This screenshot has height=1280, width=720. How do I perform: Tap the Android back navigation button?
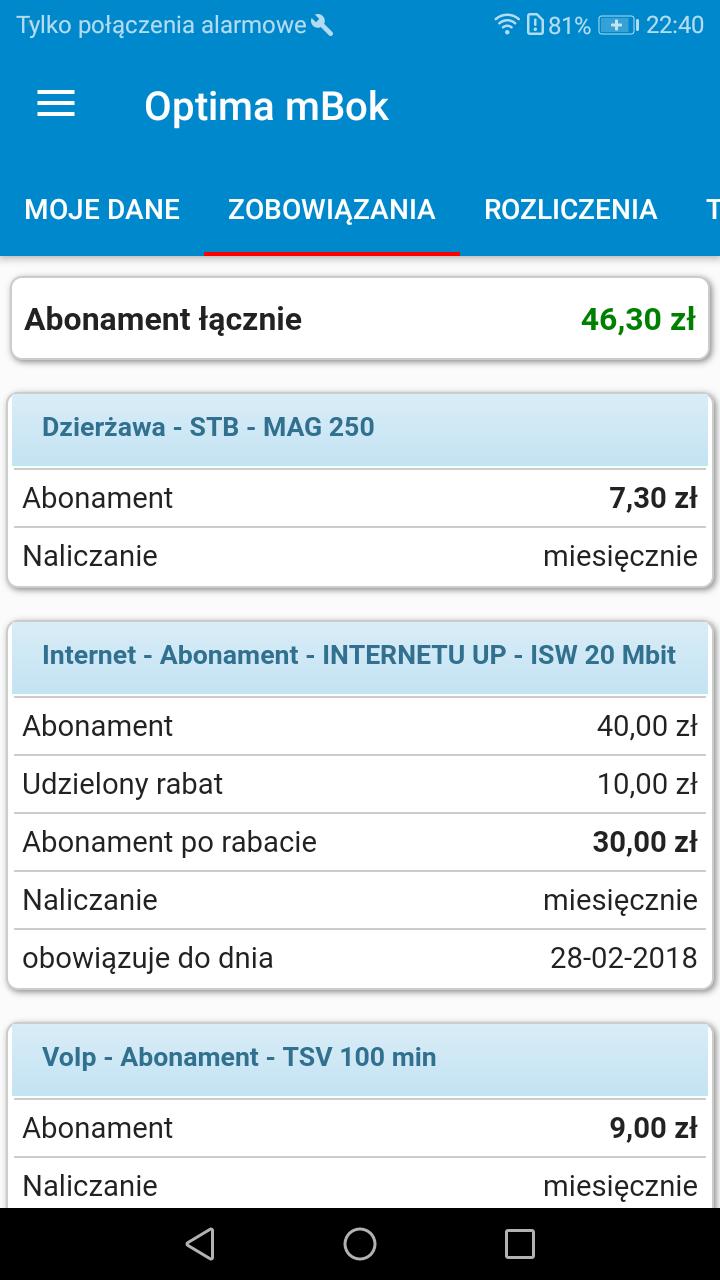200,1243
